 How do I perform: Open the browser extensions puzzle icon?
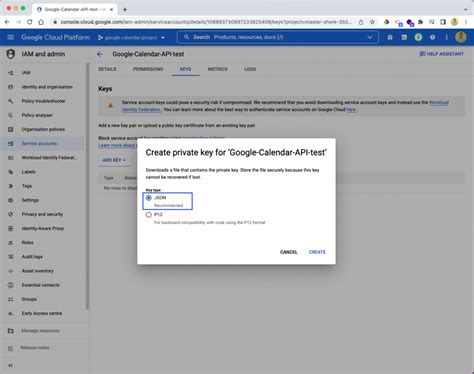point(420,22)
